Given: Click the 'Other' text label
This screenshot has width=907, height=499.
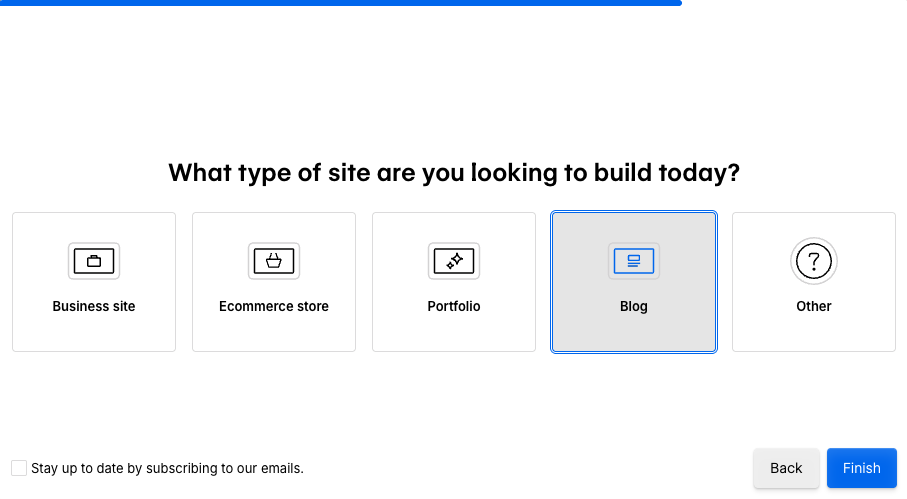Looking at the screenshot, I should click(x=813, y=306).
